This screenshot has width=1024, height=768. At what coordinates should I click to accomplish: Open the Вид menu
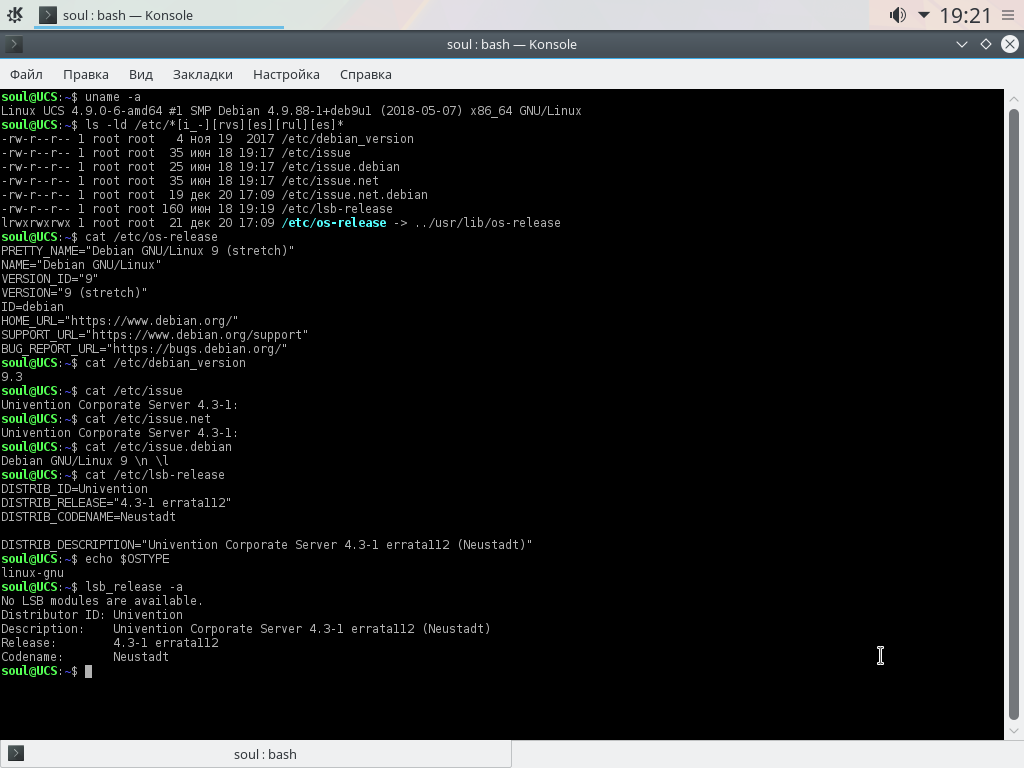140,74
